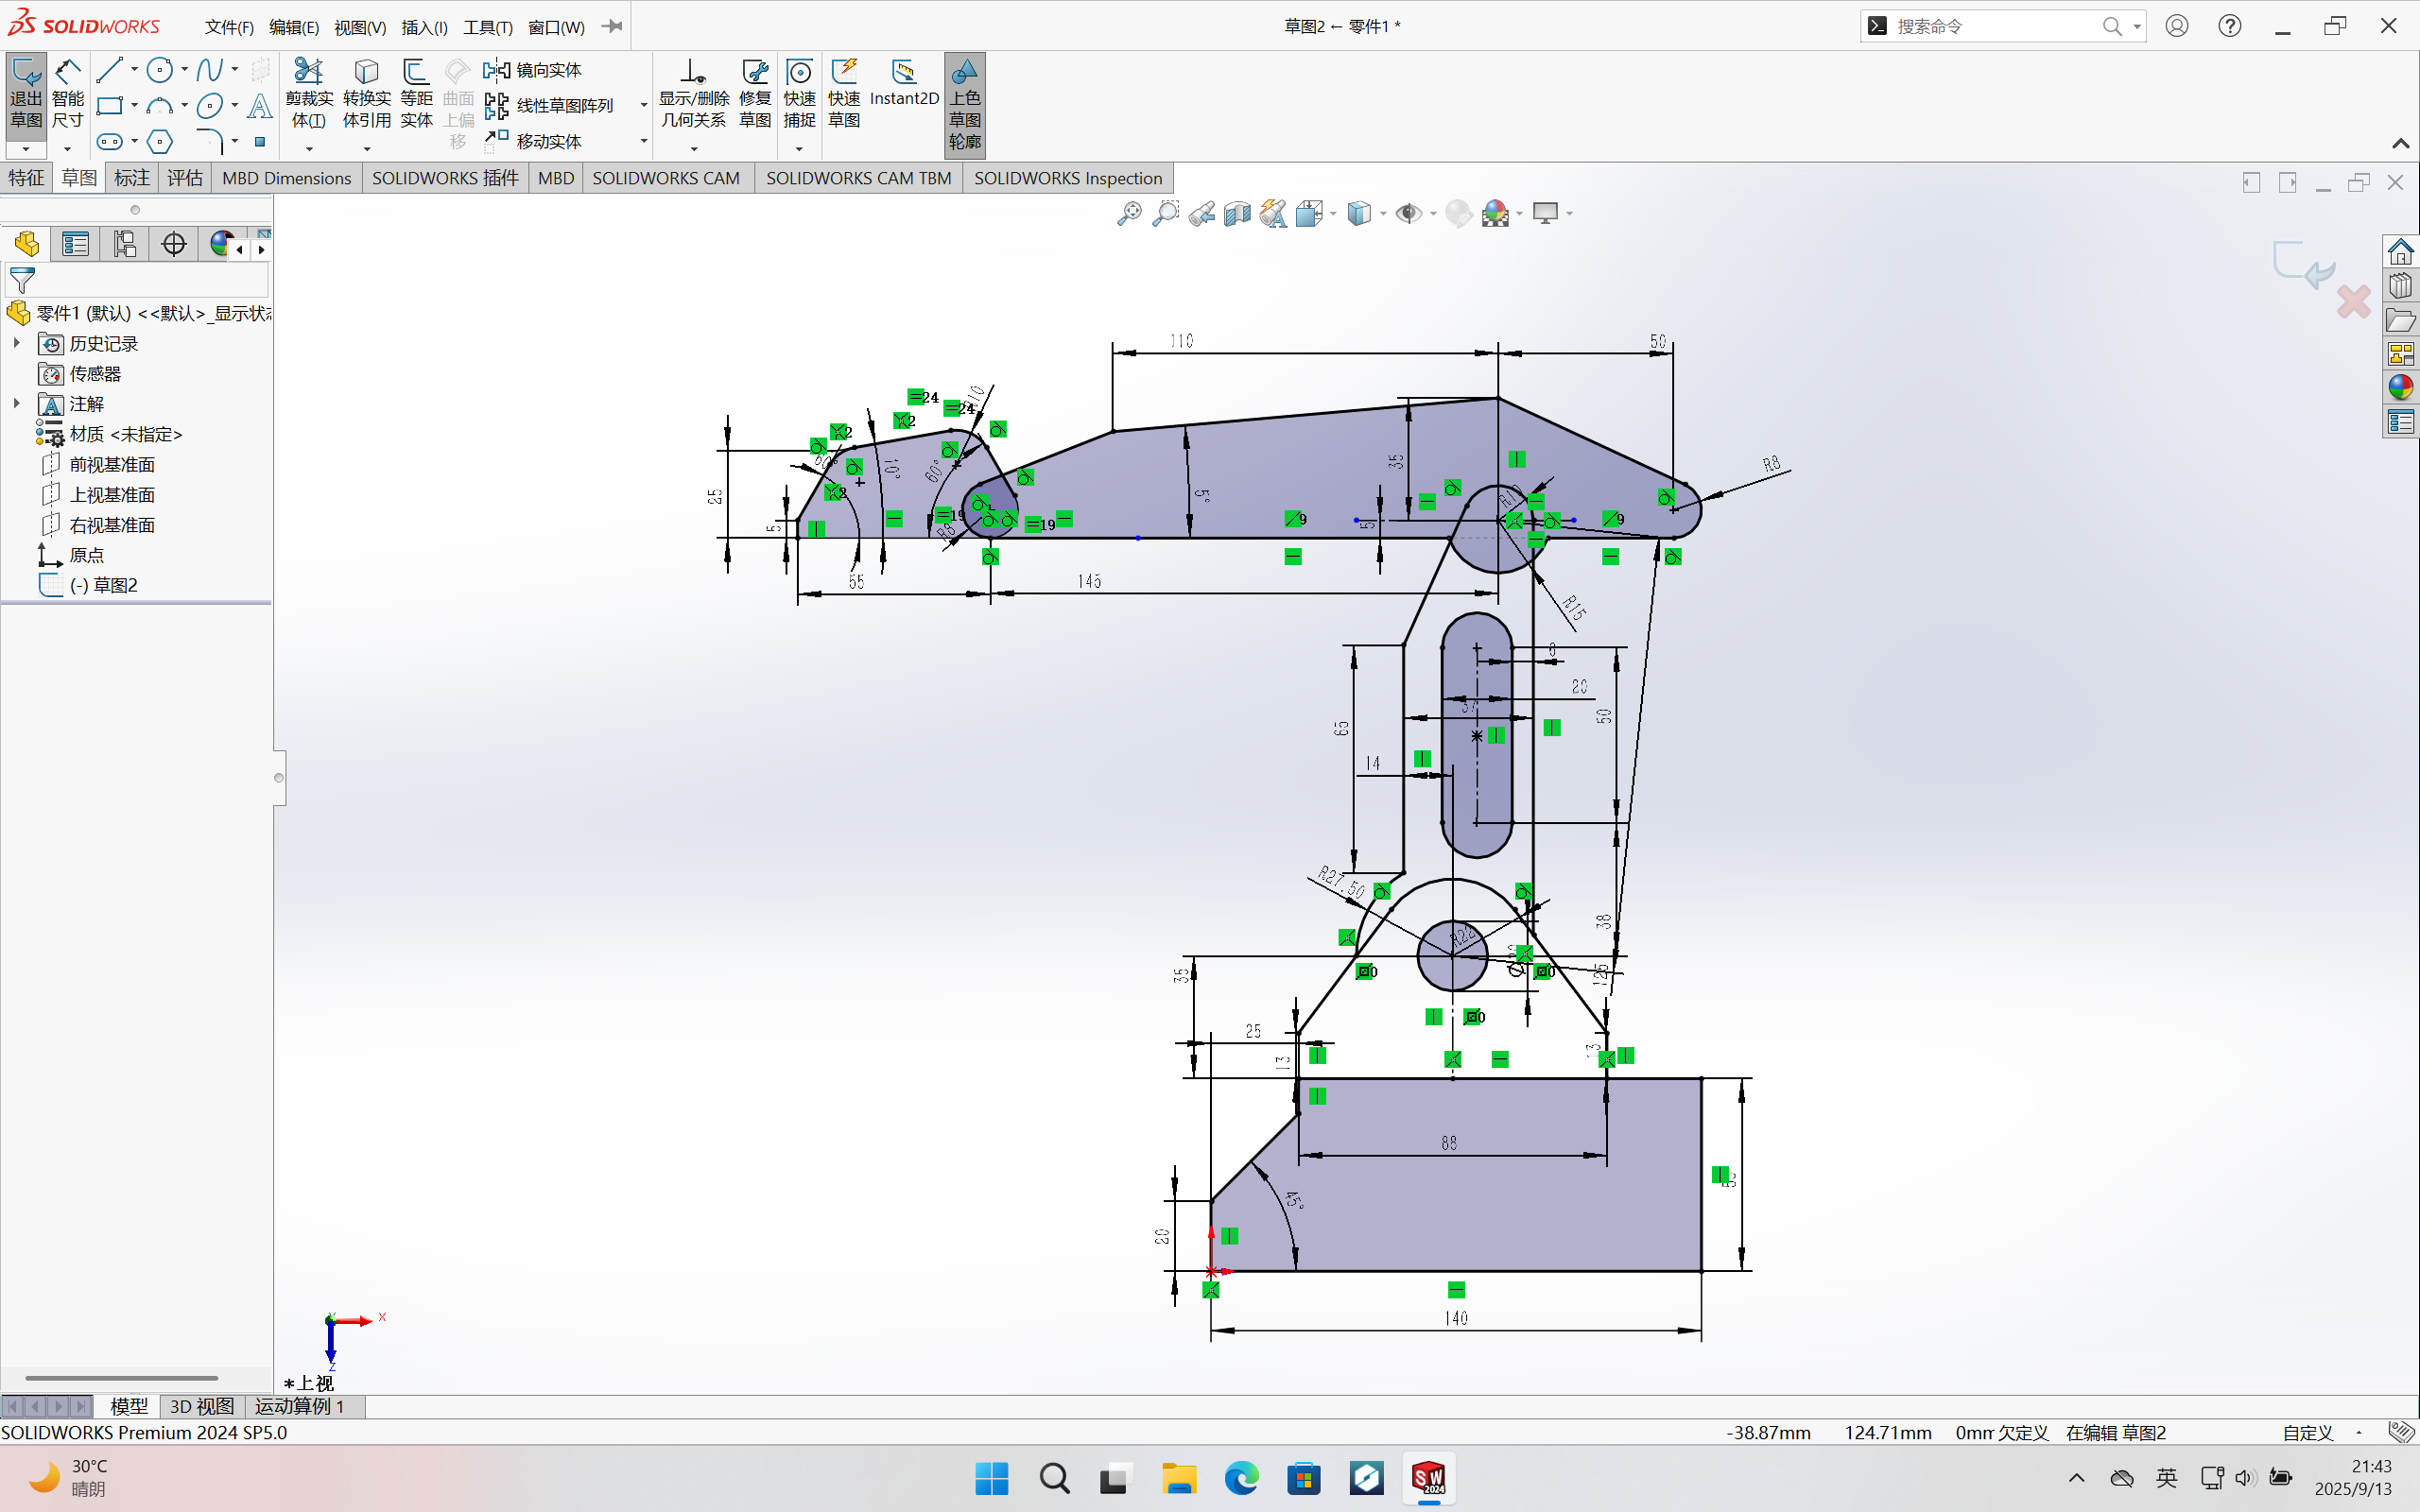Click Zoom to Fit in view toolbar

(x=1129, y=213)
